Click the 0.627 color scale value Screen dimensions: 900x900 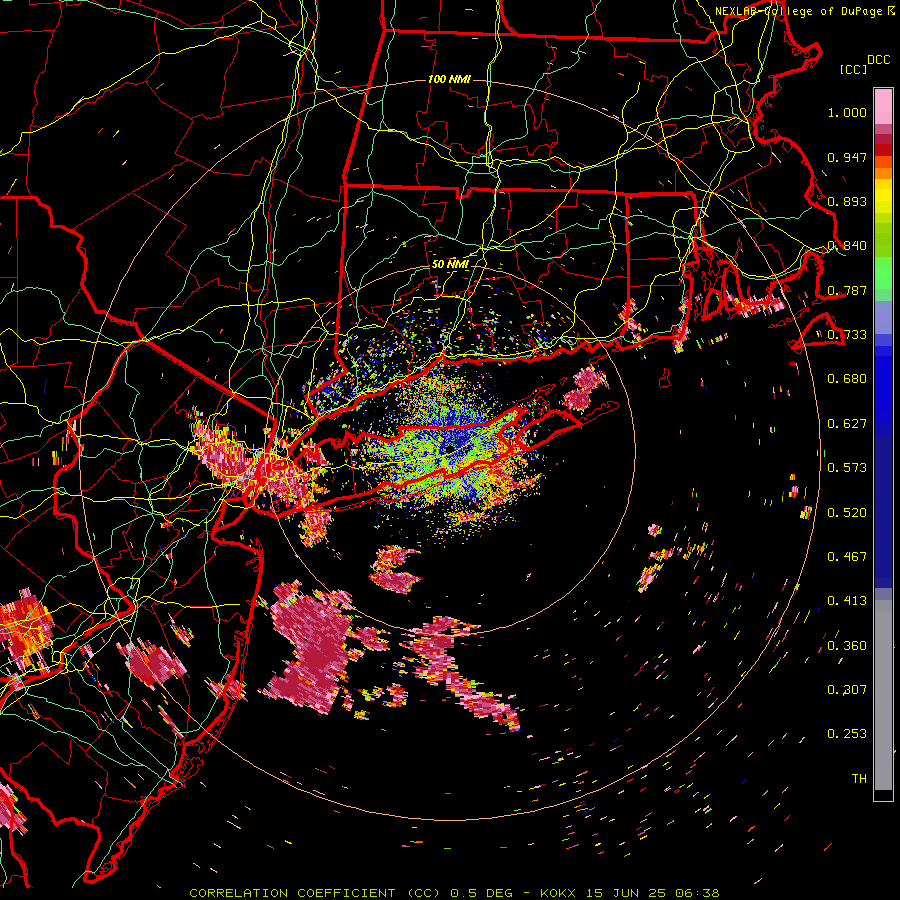click(x=847, y=424)
